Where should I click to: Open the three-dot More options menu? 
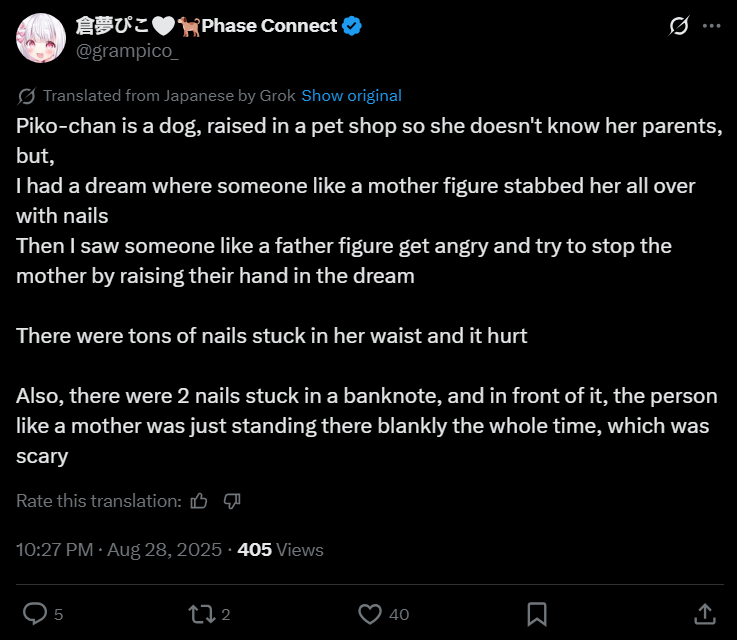click(x=712, y=27)
